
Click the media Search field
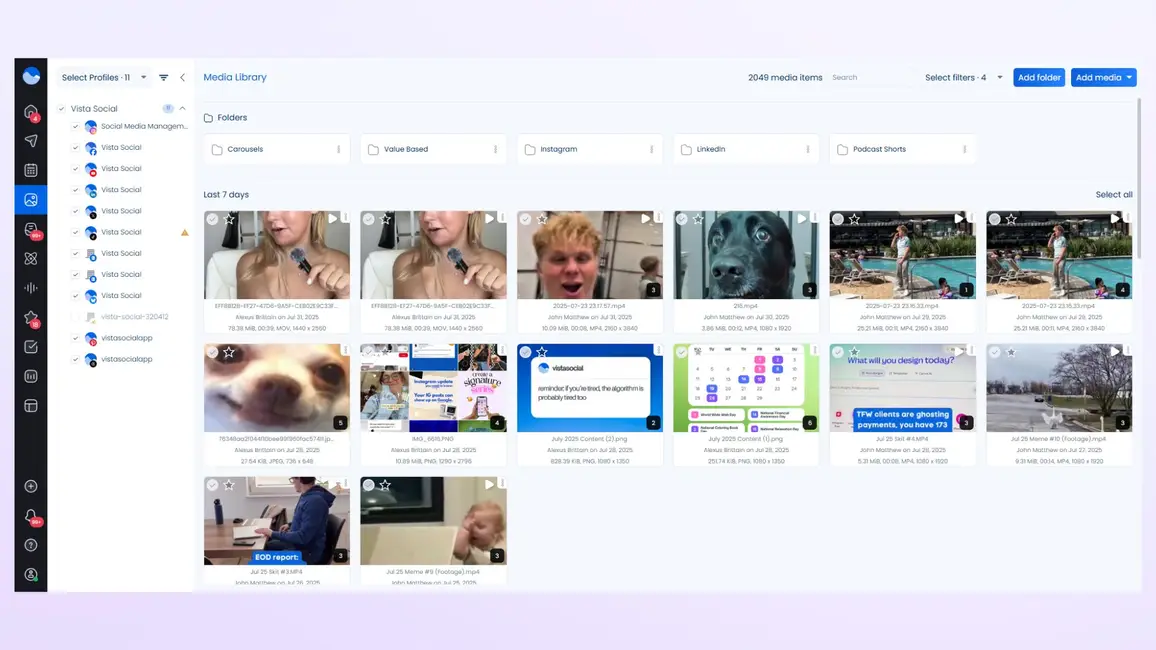[x=870, y=77]
